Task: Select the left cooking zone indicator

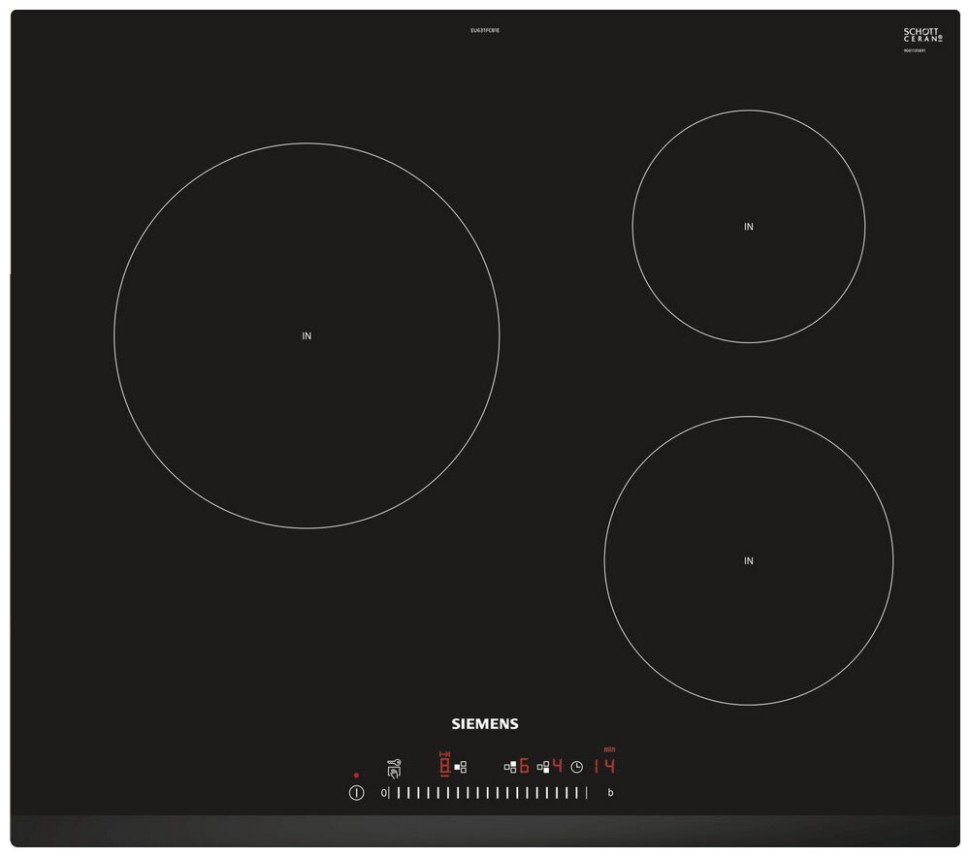Action: click(461, 767)
